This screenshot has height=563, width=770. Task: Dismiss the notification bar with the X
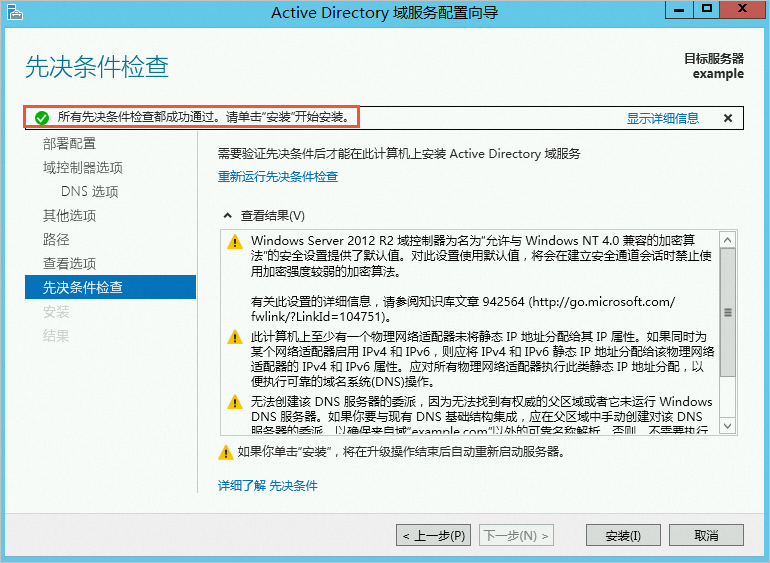coord(728,118)
